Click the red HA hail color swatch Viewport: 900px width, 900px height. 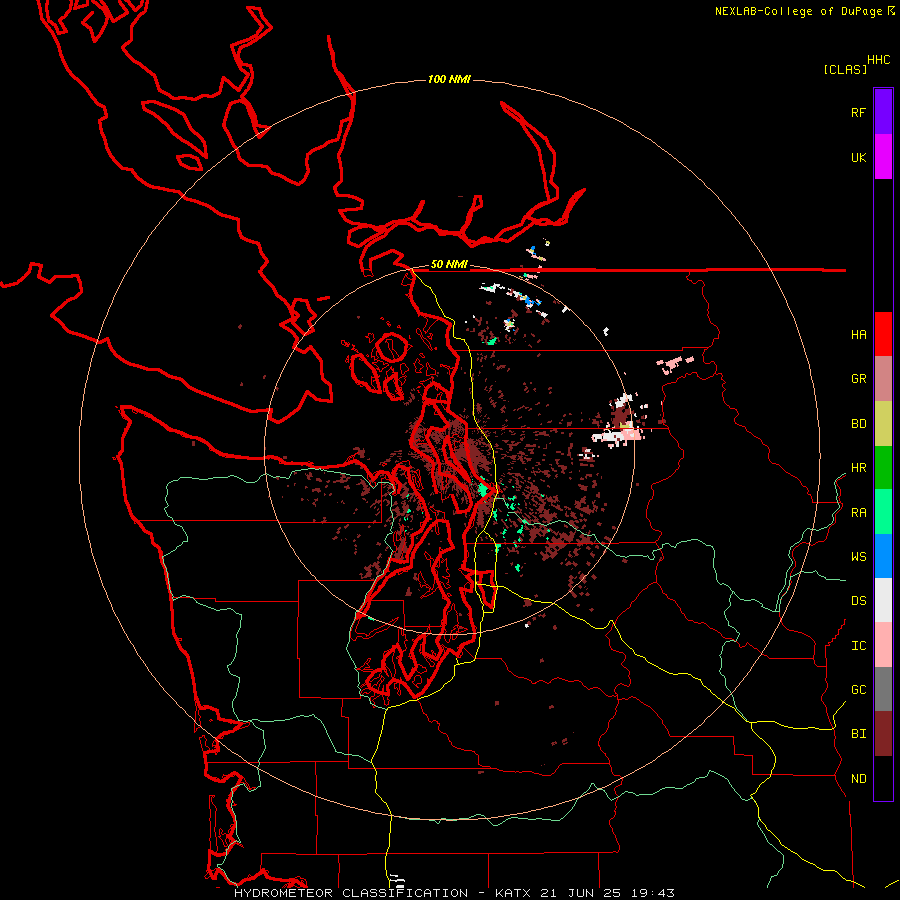click(x=883, y=334)
